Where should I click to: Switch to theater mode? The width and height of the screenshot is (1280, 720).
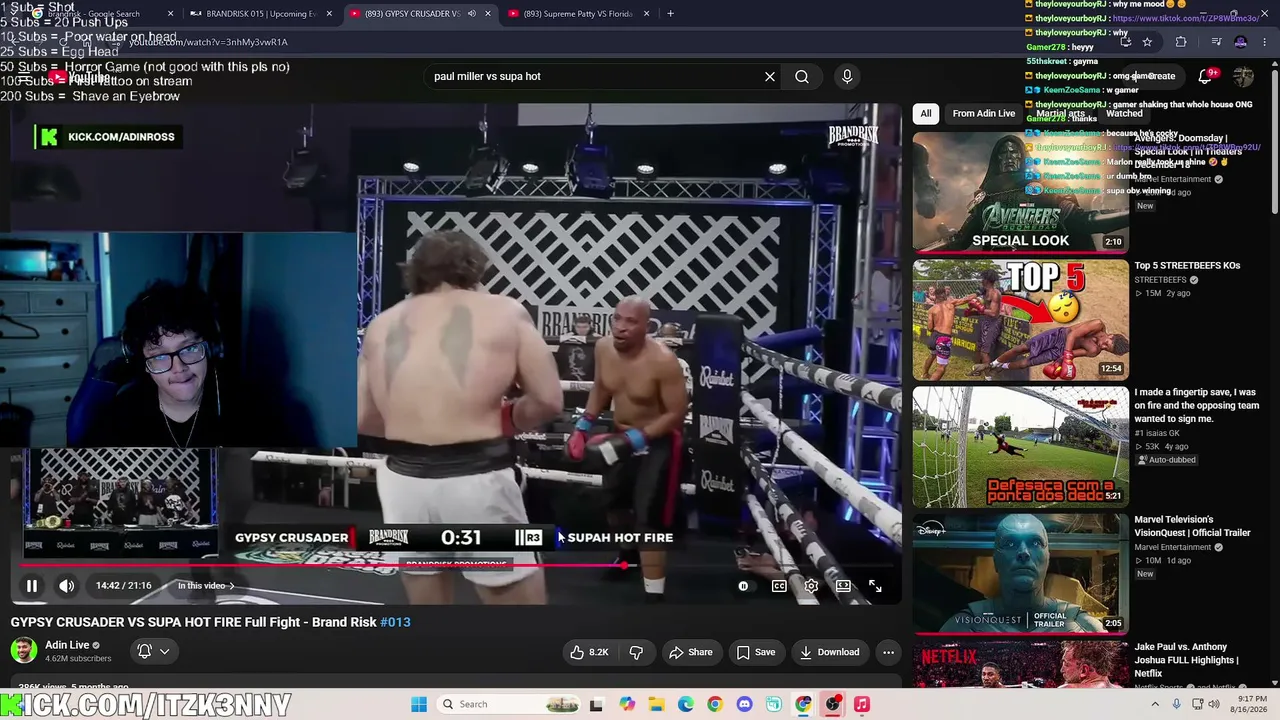pyautogui.click(x=843, y=586)
